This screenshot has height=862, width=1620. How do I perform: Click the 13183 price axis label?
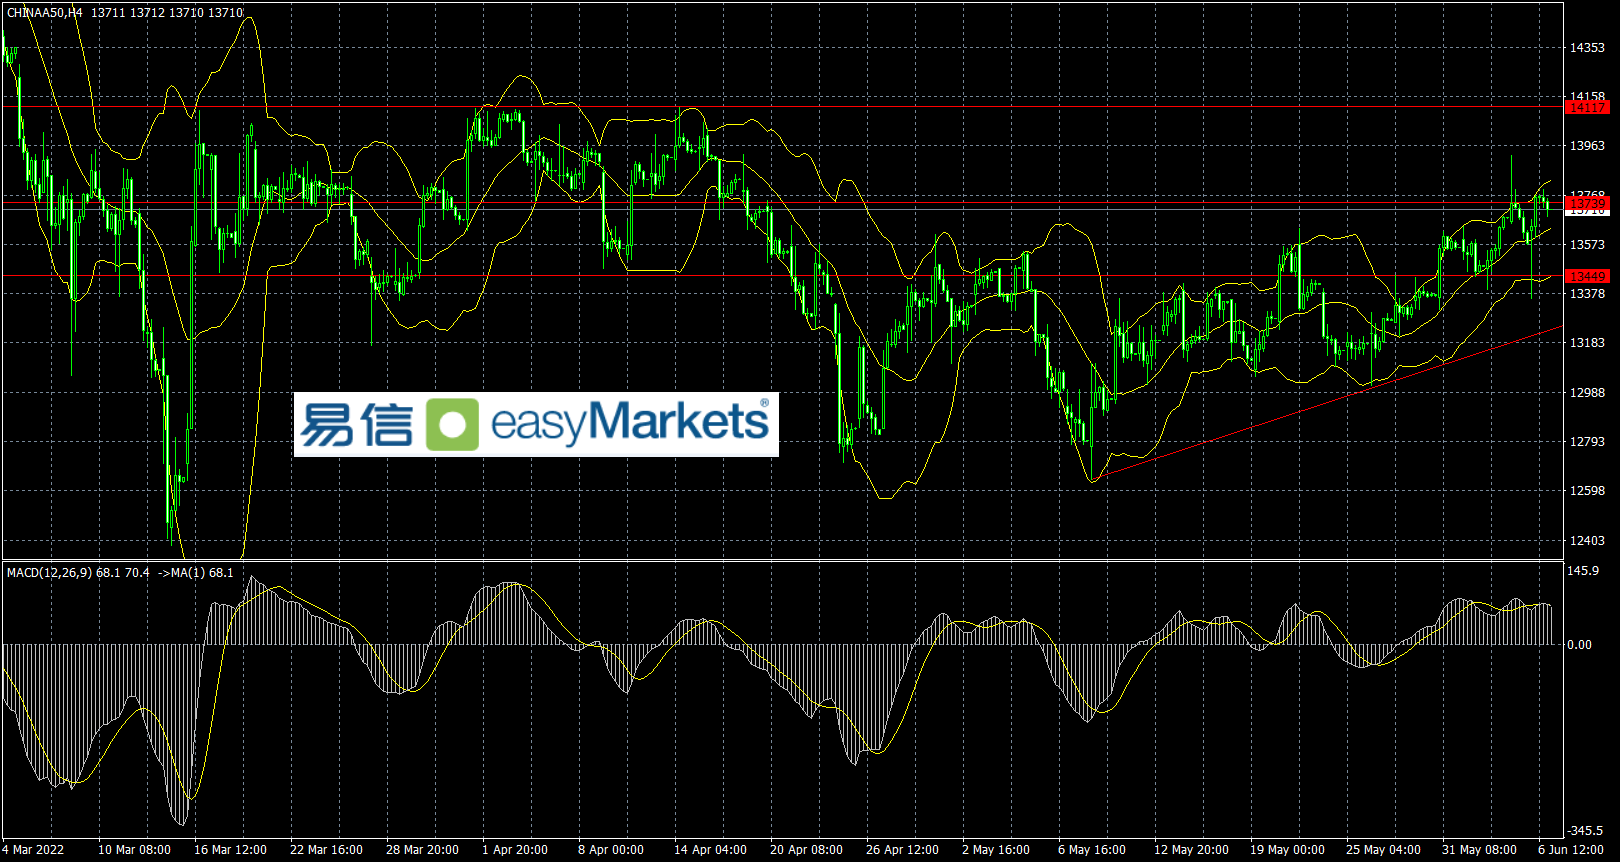pyautogui.click(x=1587, y=343)
